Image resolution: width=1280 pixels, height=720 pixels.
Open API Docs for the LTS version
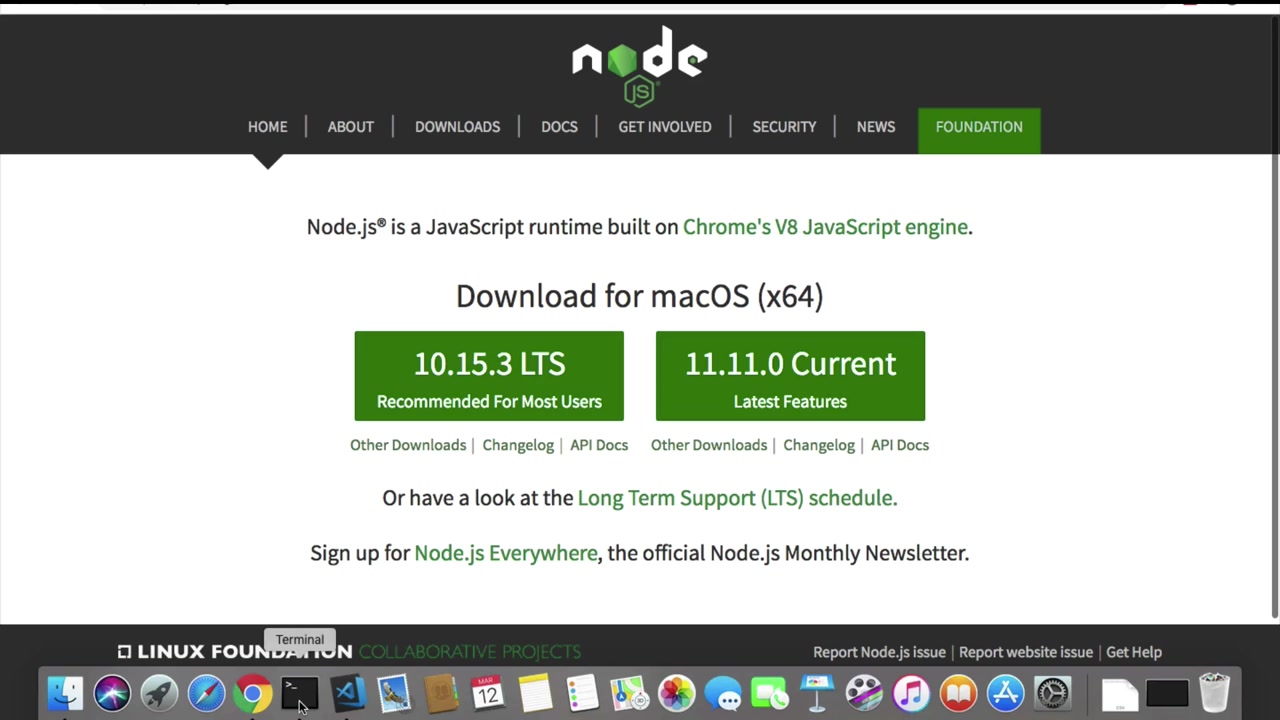pyautogui.click(x=599, y=445)
